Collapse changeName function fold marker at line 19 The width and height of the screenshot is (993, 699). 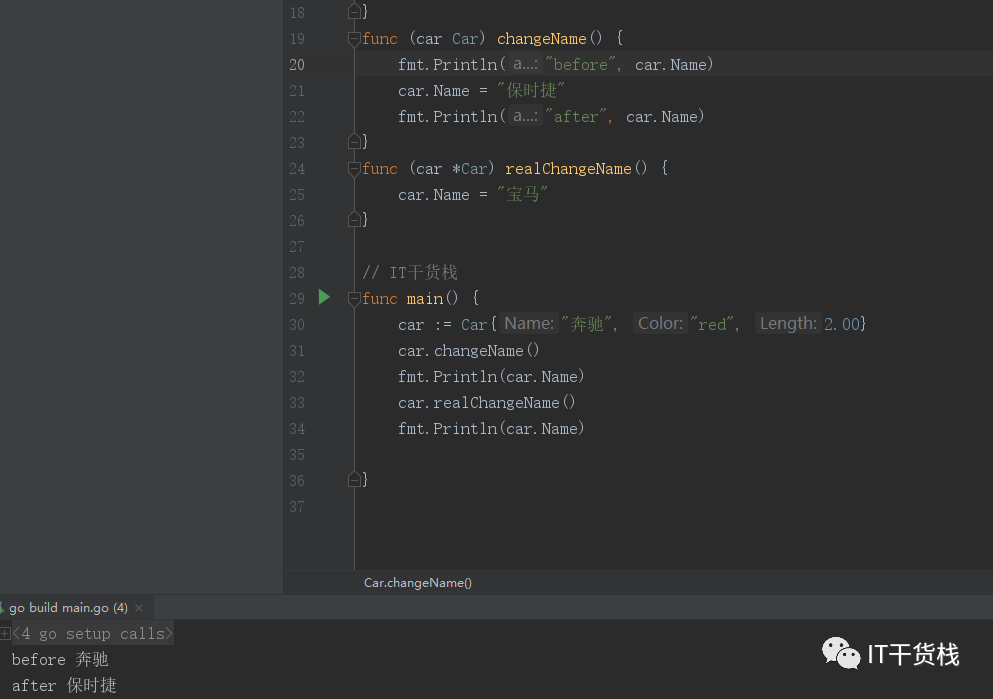pyautogui.click(x=354, y=39)
